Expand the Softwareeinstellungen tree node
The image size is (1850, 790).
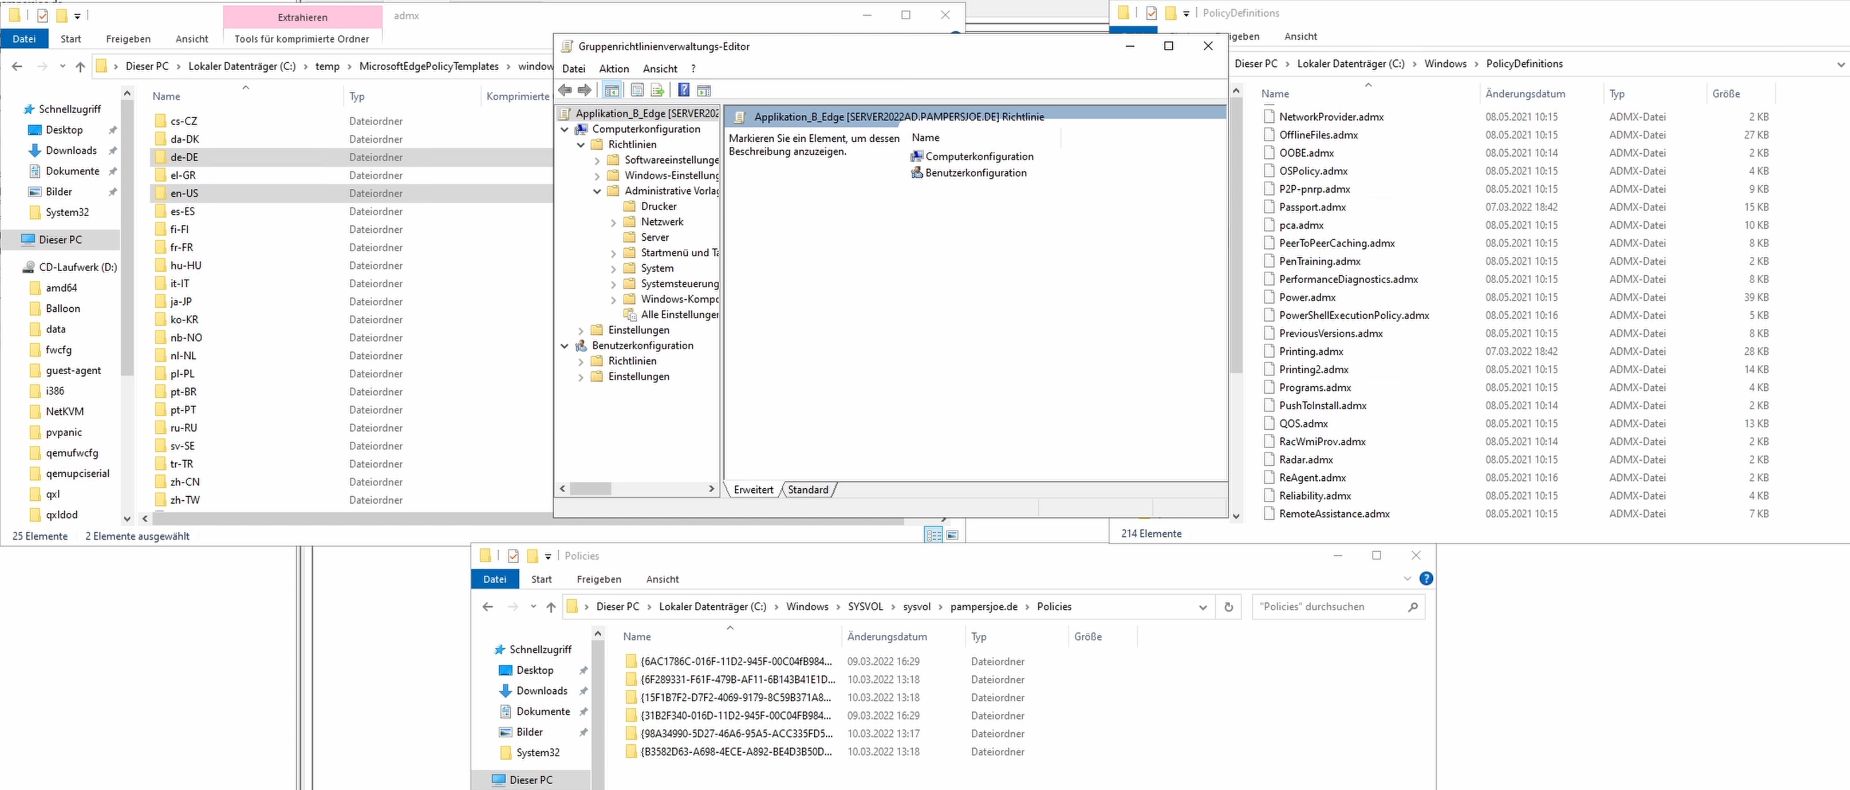click(597, 160)
